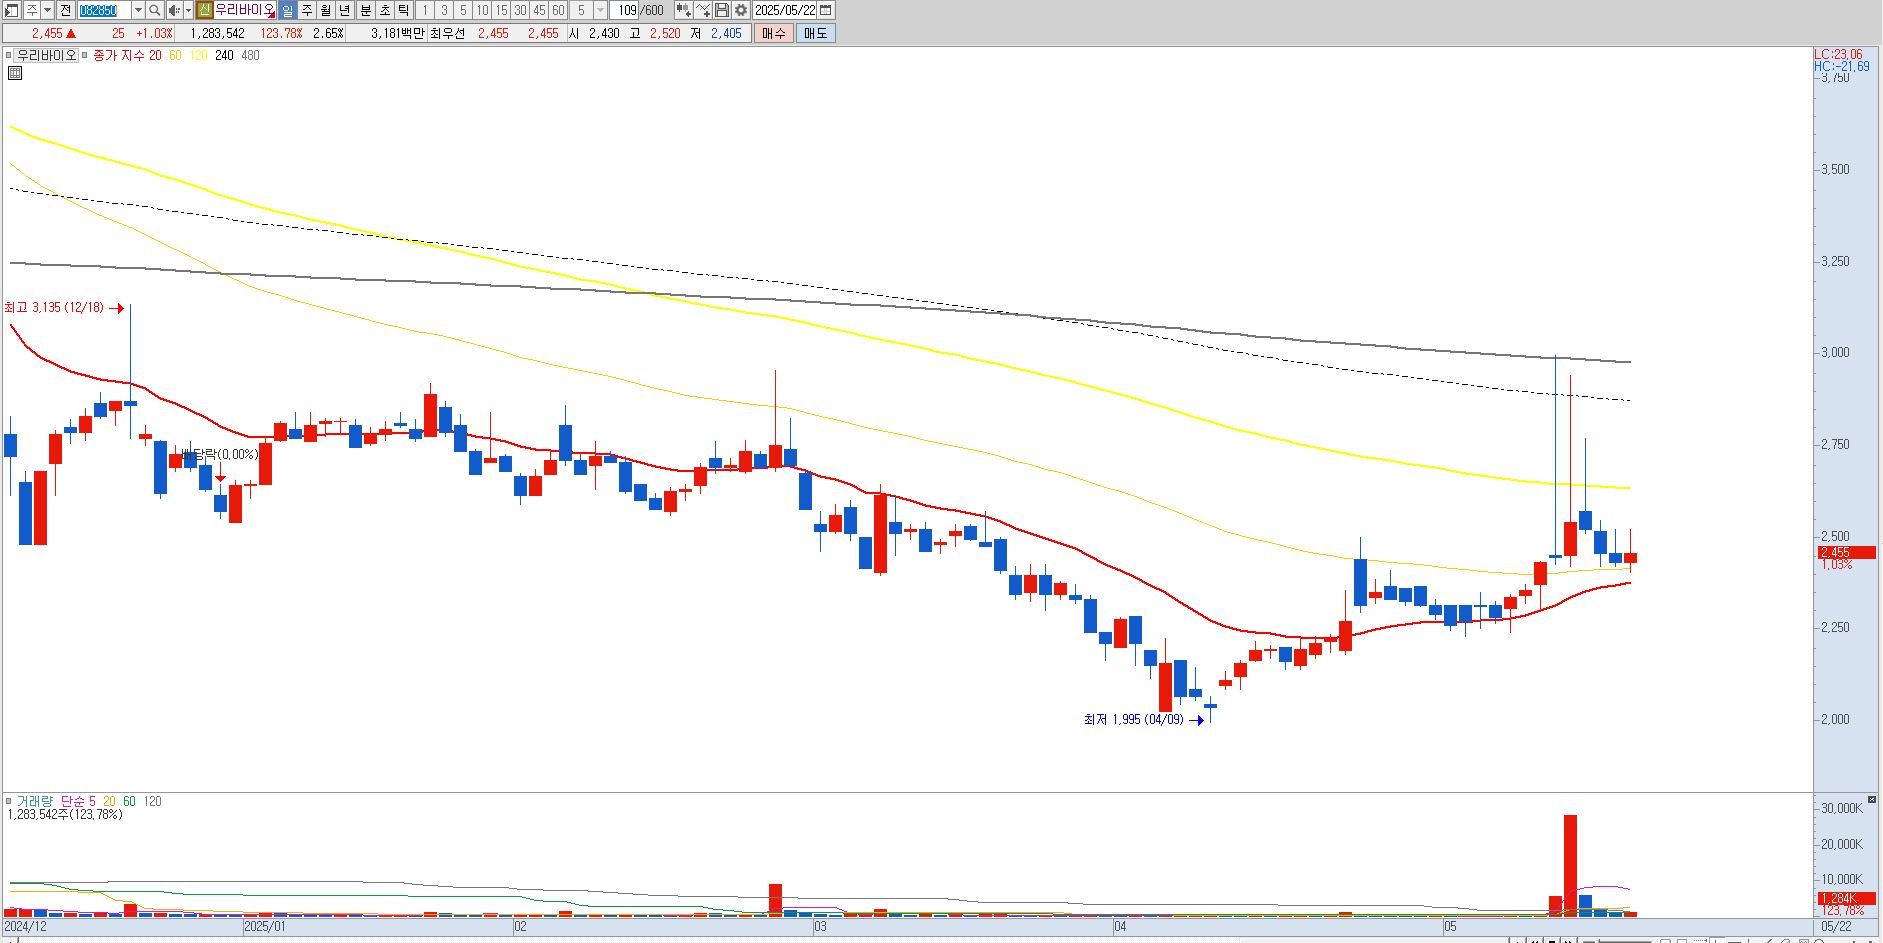Open dropdown arrow next to 주 selector
The width and height of the screenshot is (1883, 943).
point(47,10)
